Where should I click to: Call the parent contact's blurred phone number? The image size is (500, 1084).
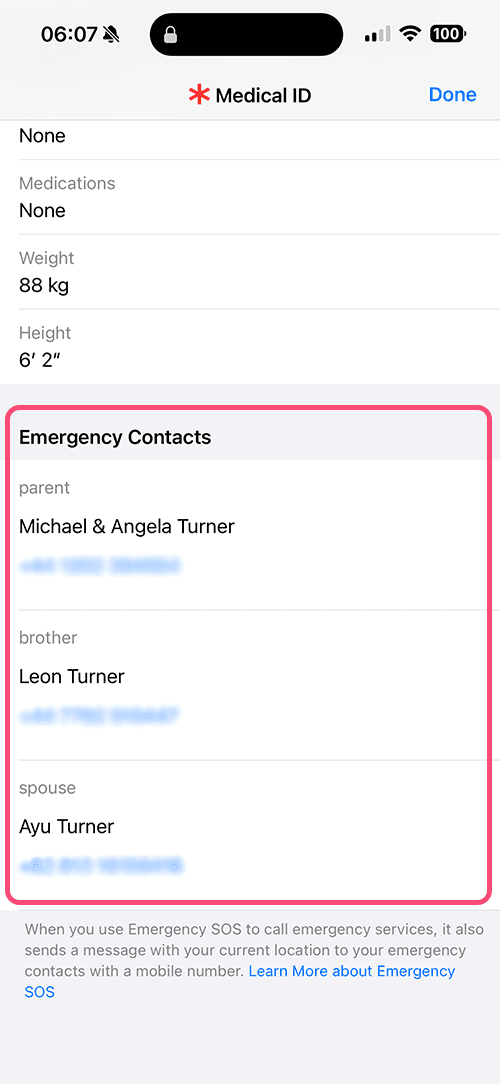point(100,567)
